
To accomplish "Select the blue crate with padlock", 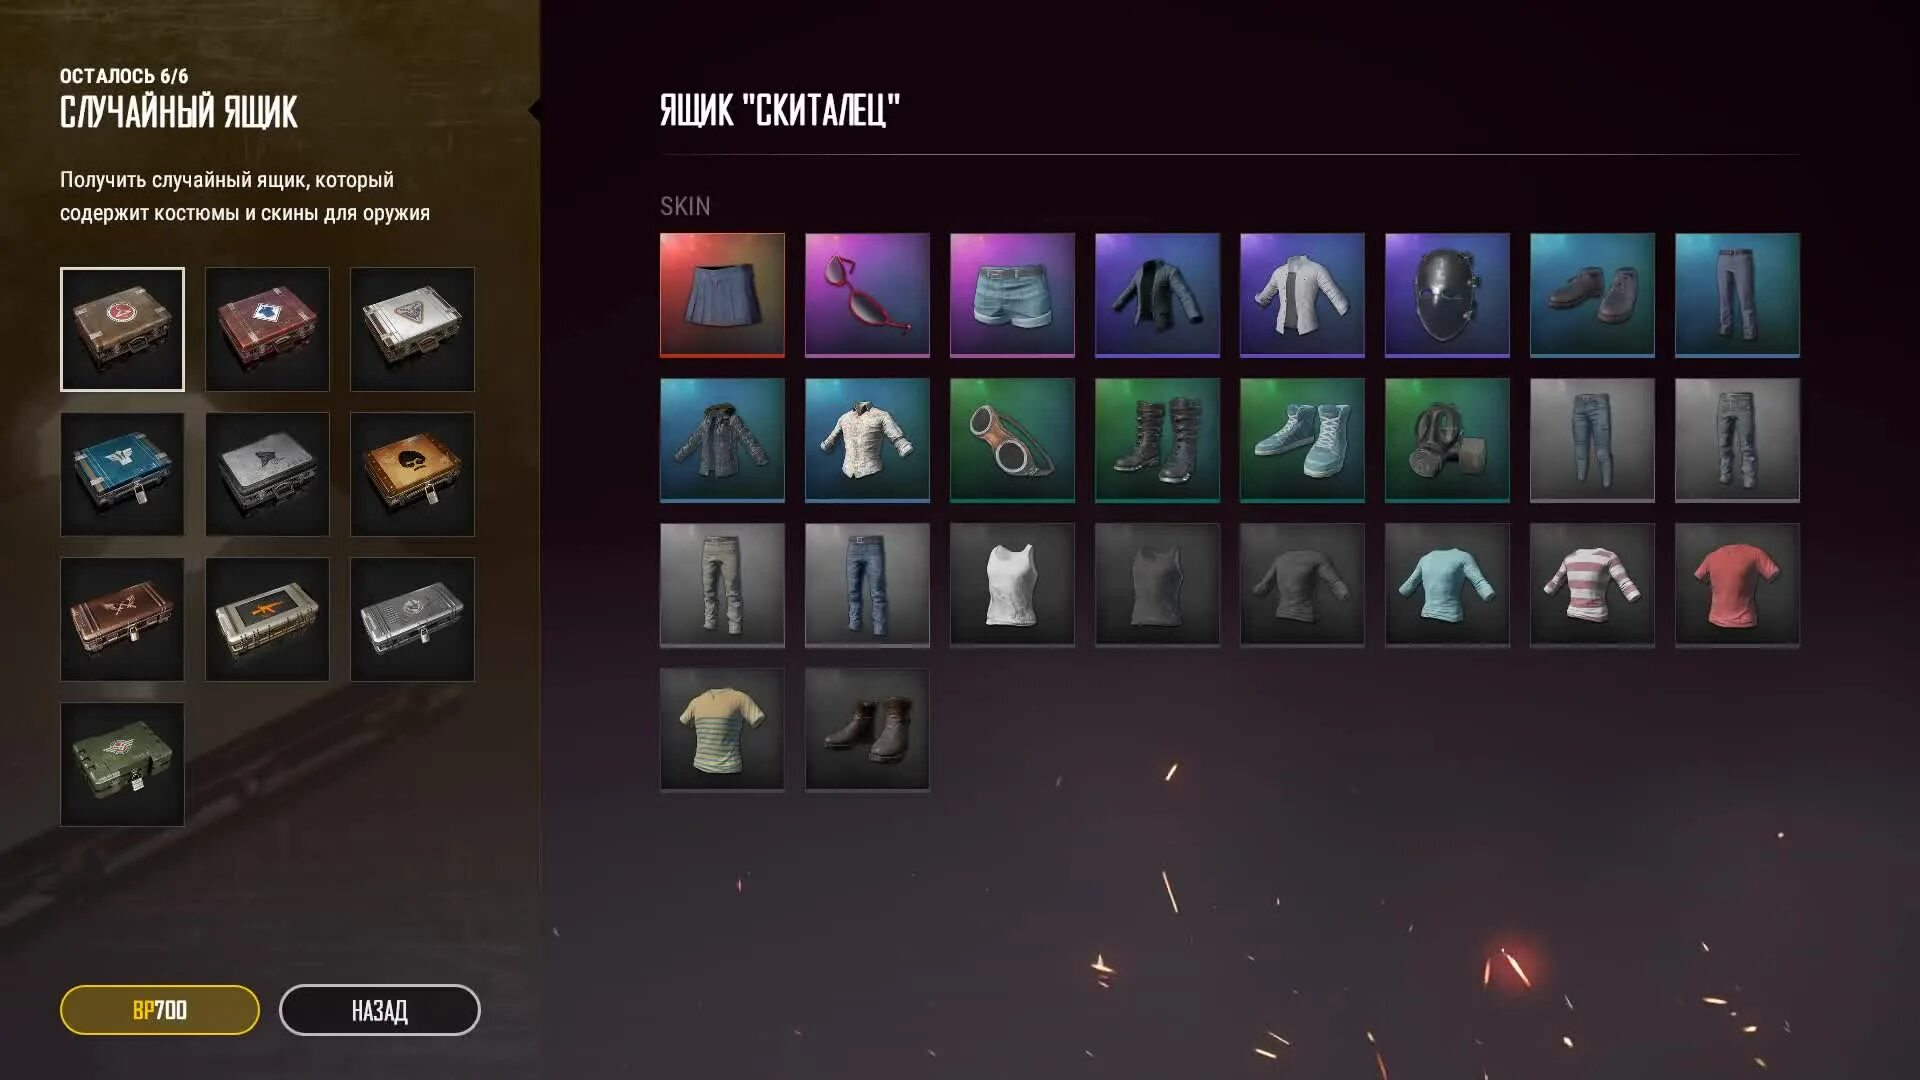I will [122, 474].
